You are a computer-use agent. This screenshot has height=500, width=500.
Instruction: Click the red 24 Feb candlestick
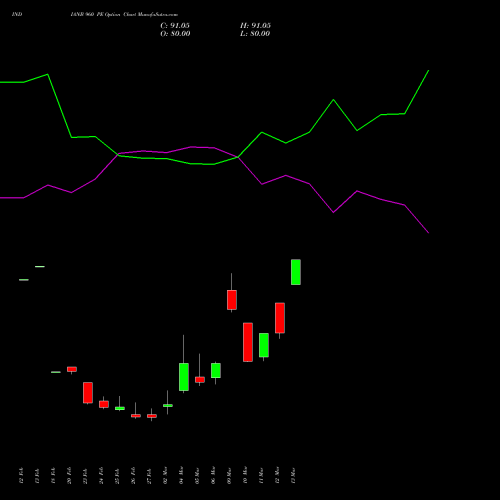[x=104, y=404]
